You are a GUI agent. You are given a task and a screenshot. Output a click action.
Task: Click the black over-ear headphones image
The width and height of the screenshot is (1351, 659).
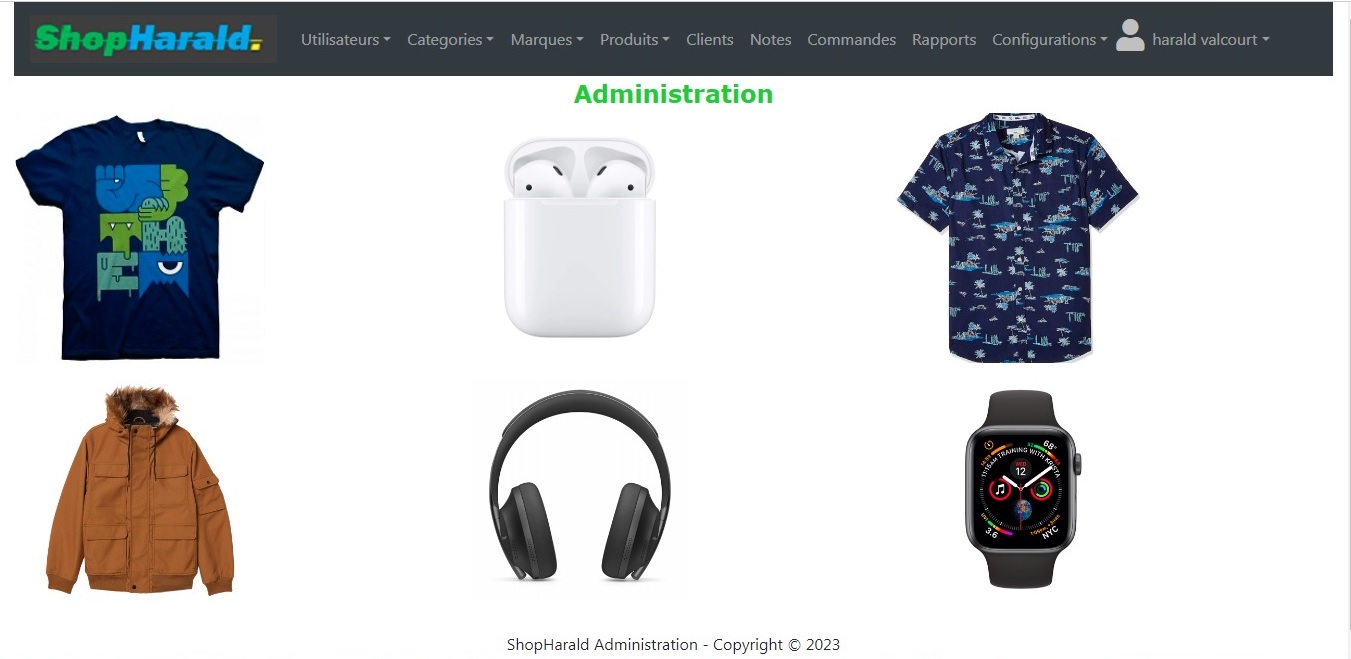click(580, 487)
